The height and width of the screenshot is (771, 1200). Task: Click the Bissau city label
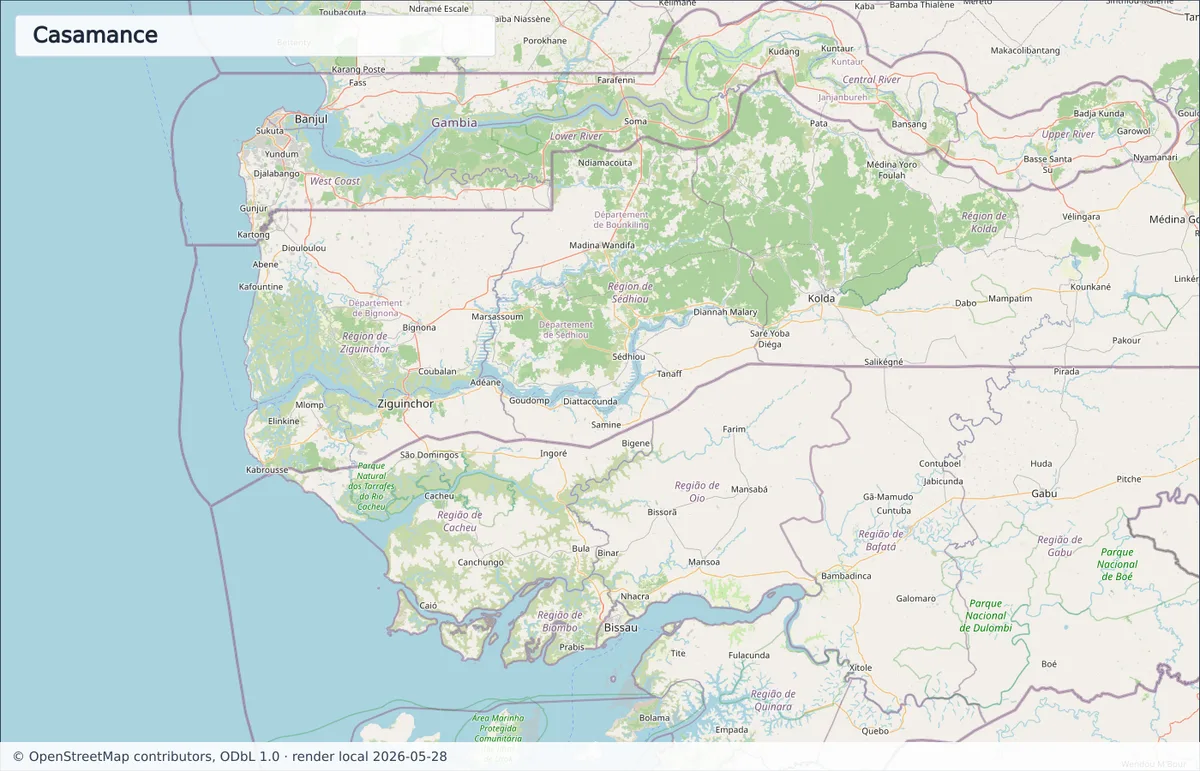pyautogui.click(x=621, y=627)
